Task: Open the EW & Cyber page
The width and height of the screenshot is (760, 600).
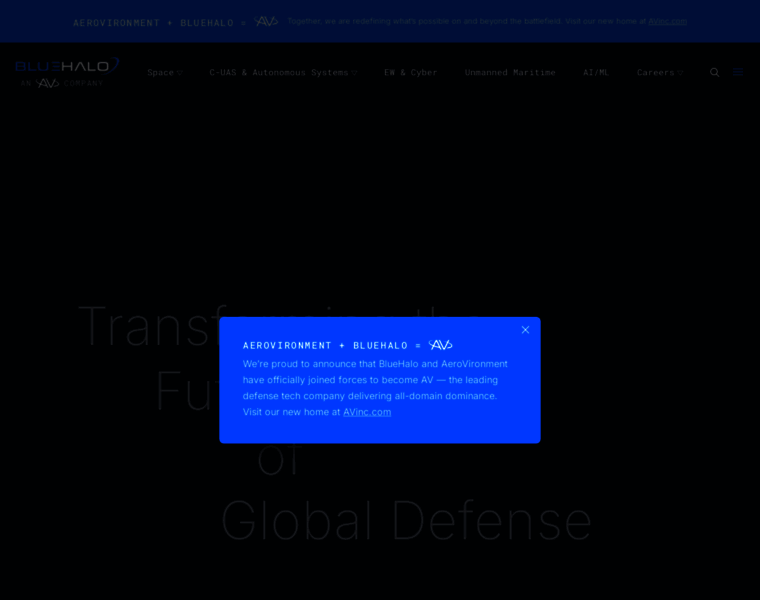Action: click(x=411, y=73)
